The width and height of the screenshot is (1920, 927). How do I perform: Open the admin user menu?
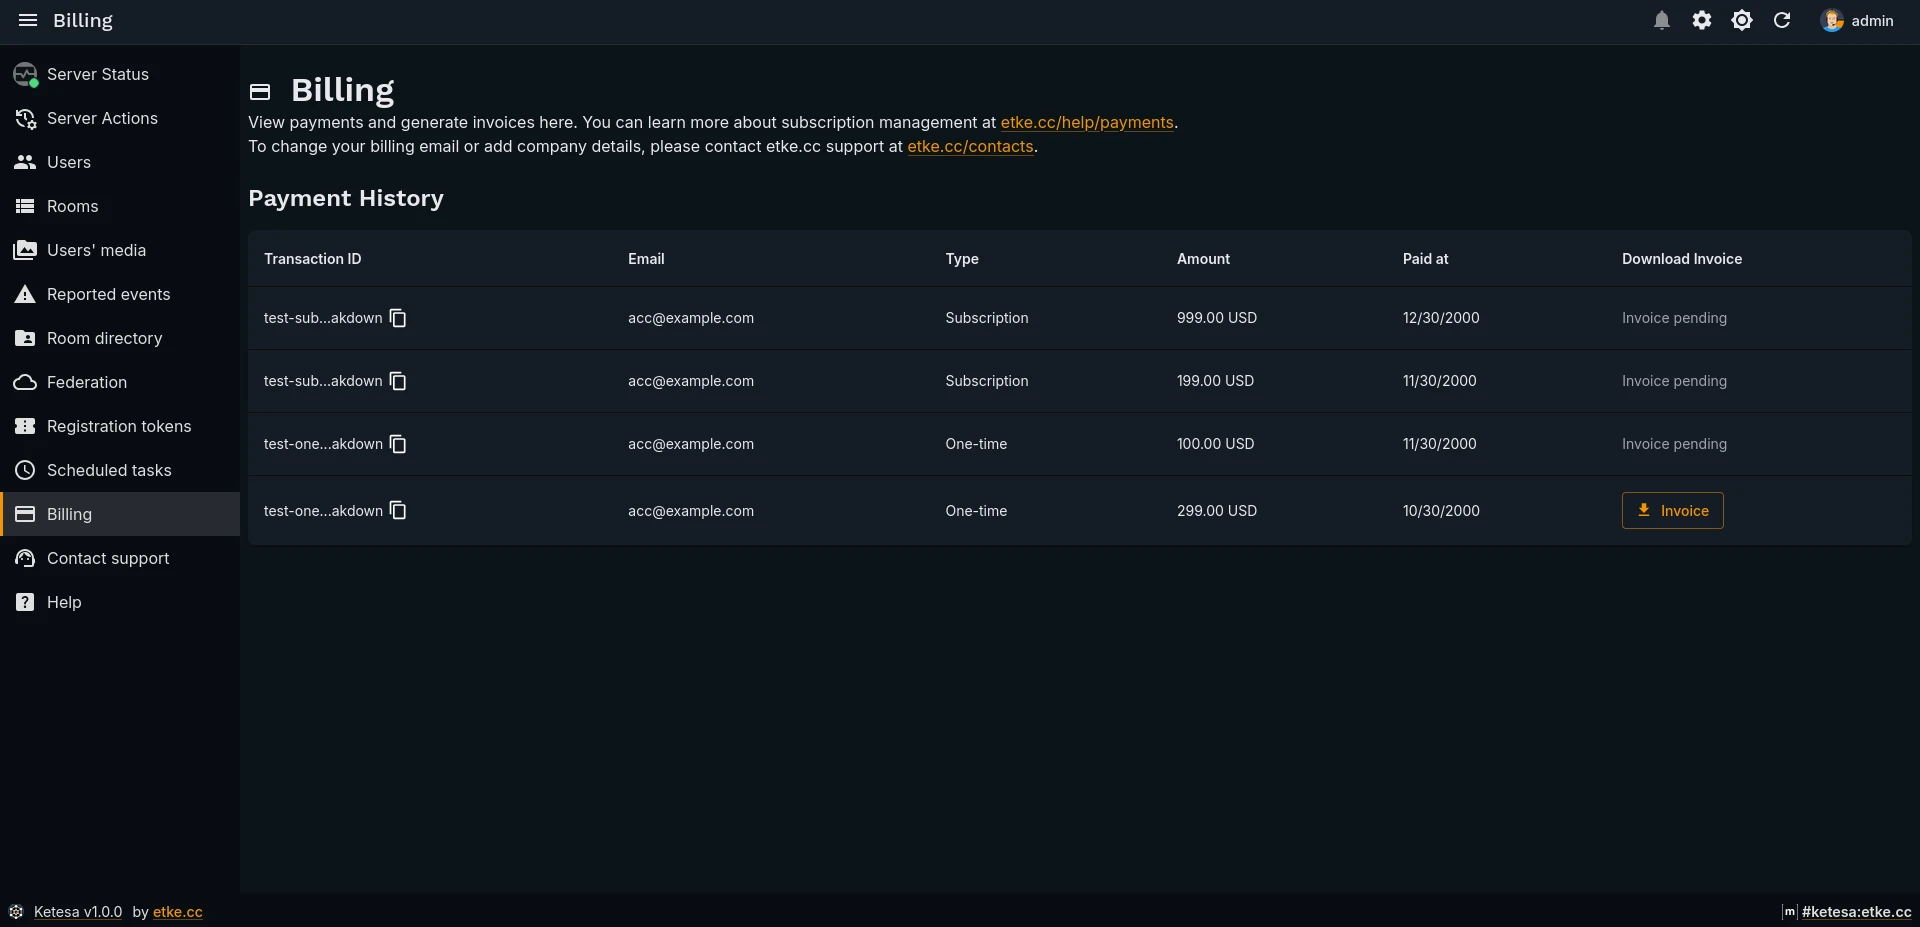(1858, 20)
